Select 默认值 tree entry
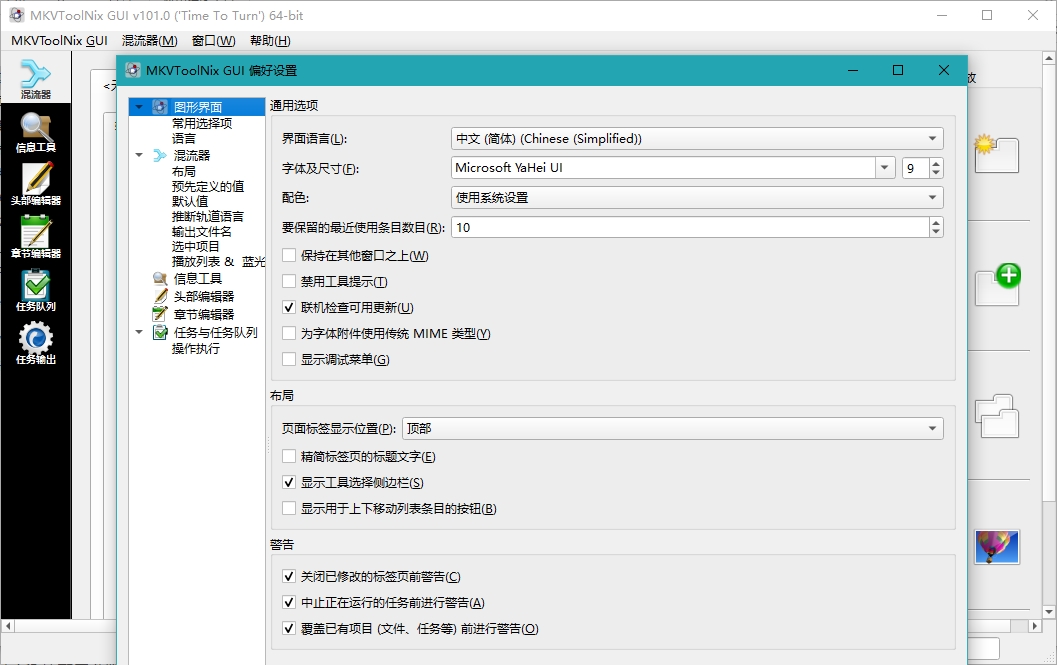This screenshot has height=665, width=1057. click(x=189, y=202)
